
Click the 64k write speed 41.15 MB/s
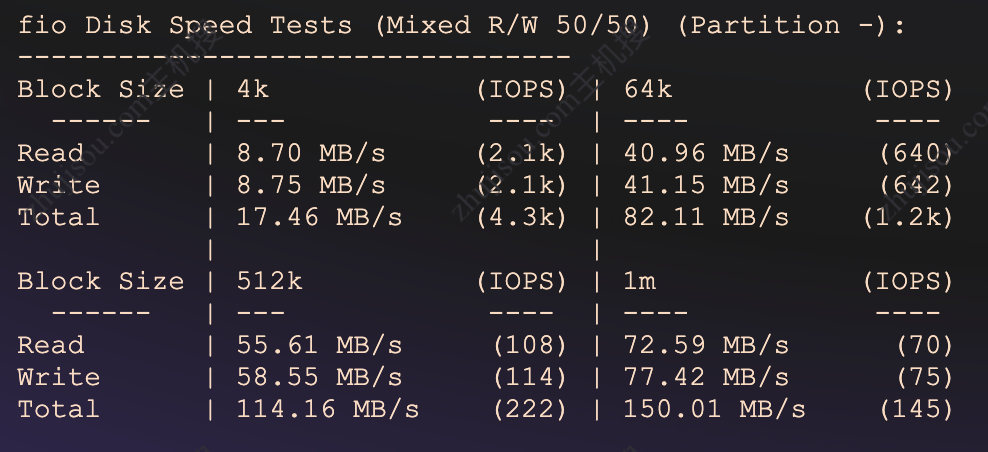(706, 185)
